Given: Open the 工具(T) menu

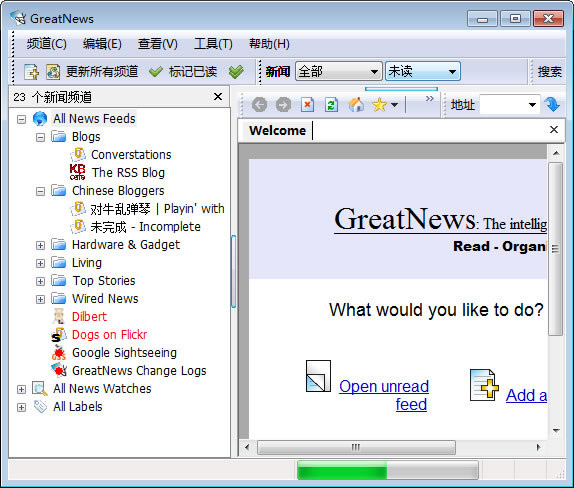Looking at the screenshot, I should click(x=213, y=44).
